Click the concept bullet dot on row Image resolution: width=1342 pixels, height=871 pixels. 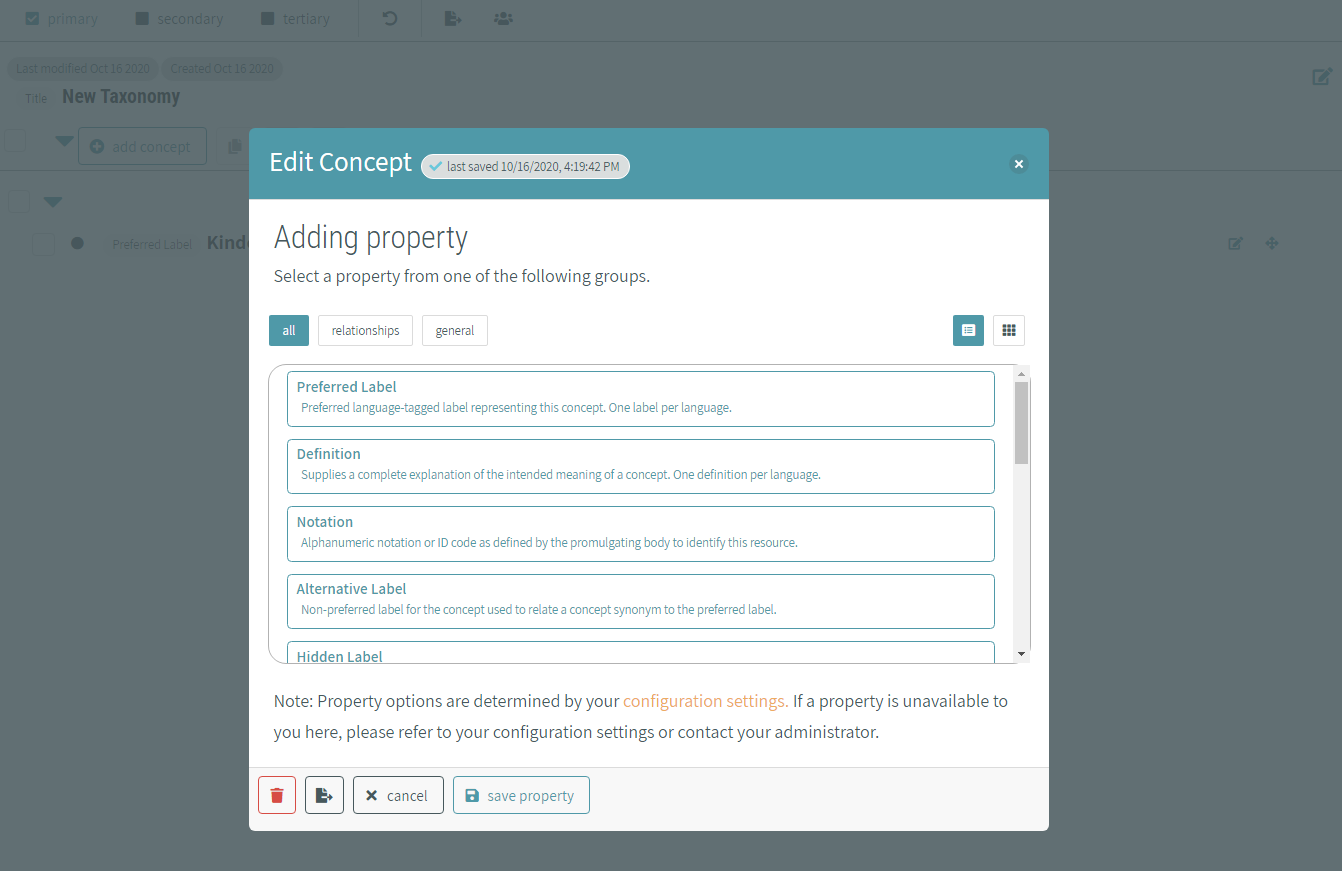(77, 243)
